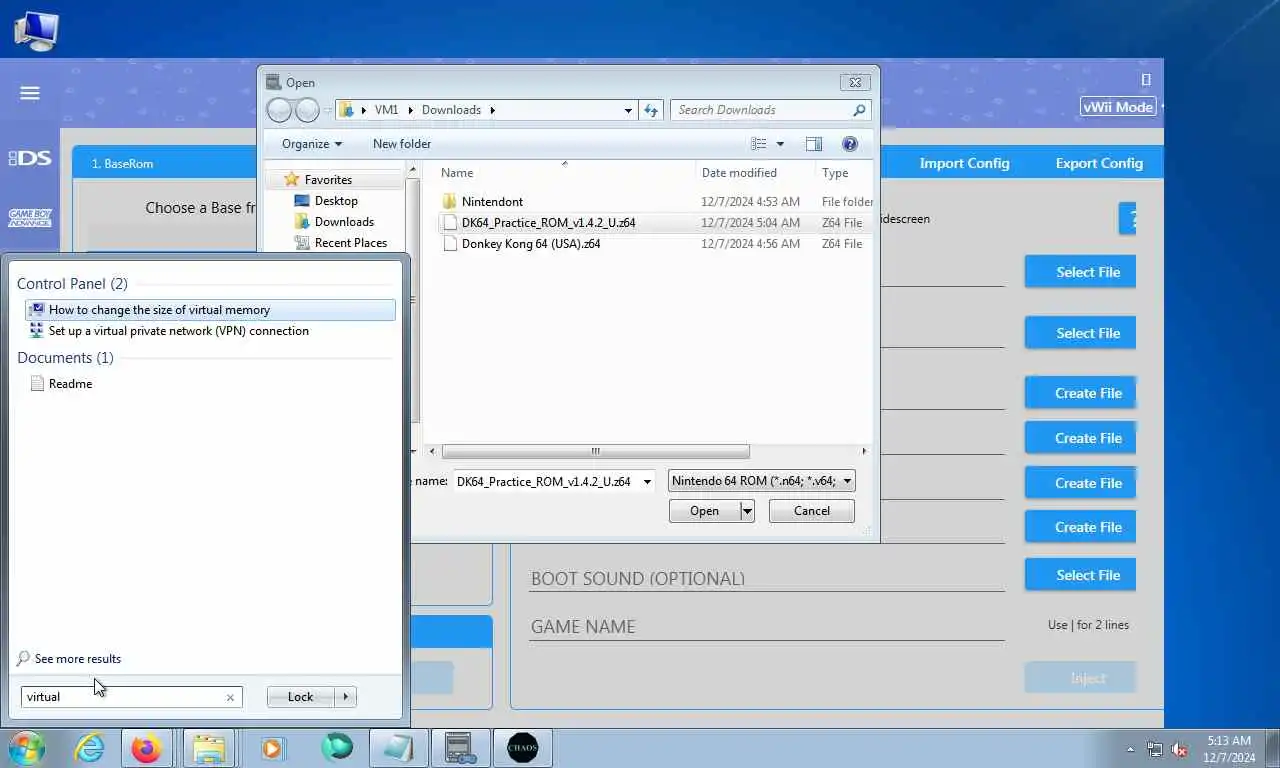Click the vWii Mode toggle
The width and height of the screenshot is (1280, 768).
tap(1118, 107)
